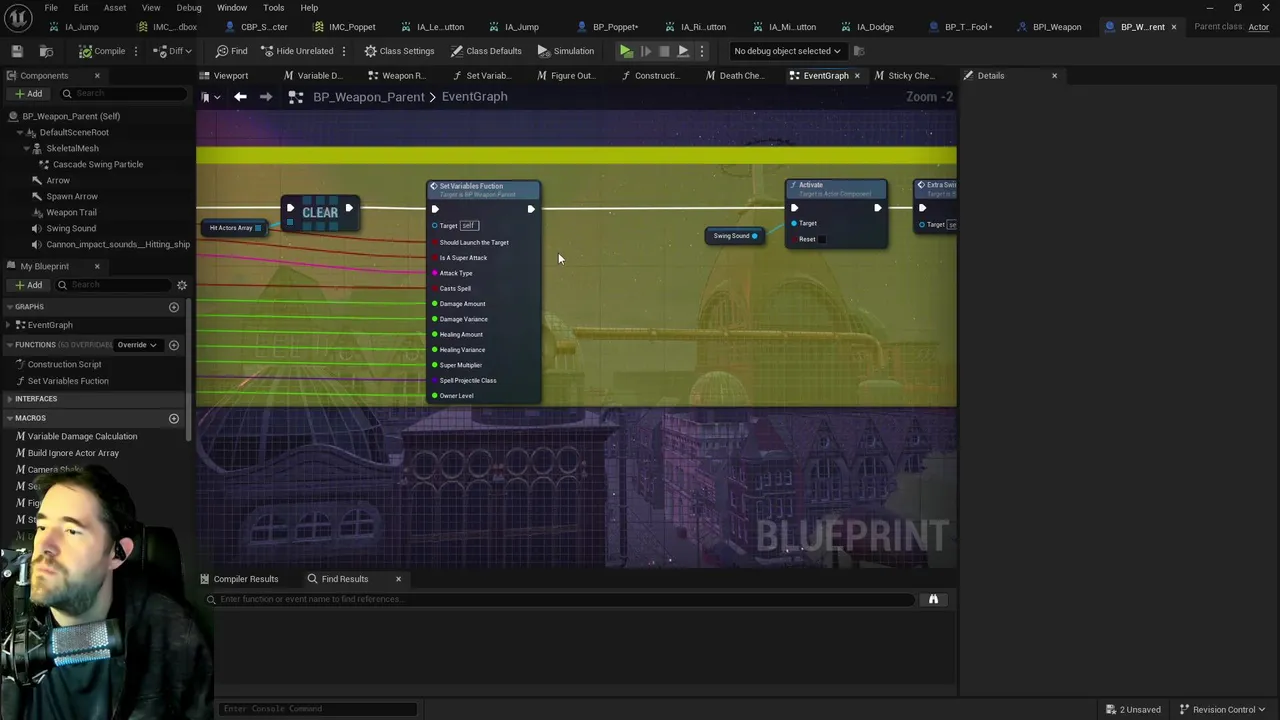
Task: Select the Build Ignore Actor Array macro
Action: point(73,453)
